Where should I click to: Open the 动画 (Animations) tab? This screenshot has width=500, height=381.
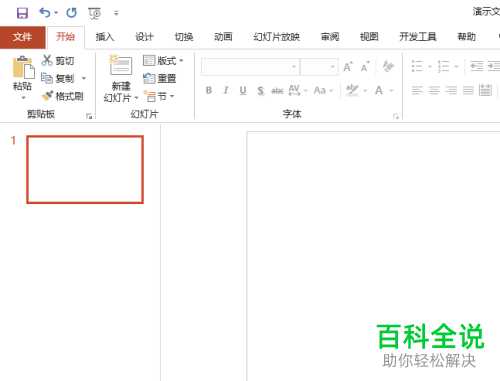(223, 37)
